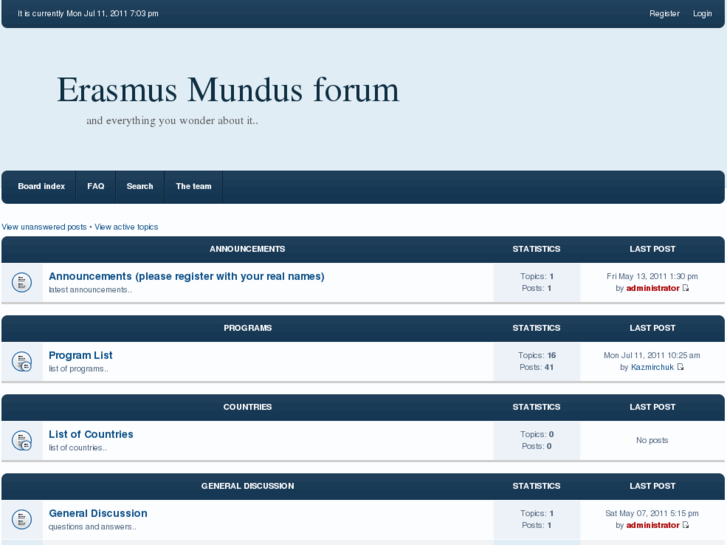Click LAST POST header in Countries section
Viewport: 727px width, 545px height.
(652, 407)
